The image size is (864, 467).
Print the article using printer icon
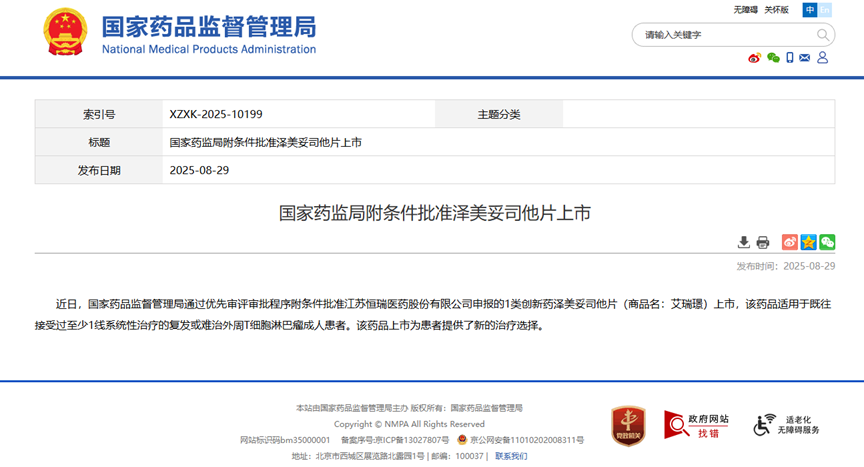click(763, 242)
